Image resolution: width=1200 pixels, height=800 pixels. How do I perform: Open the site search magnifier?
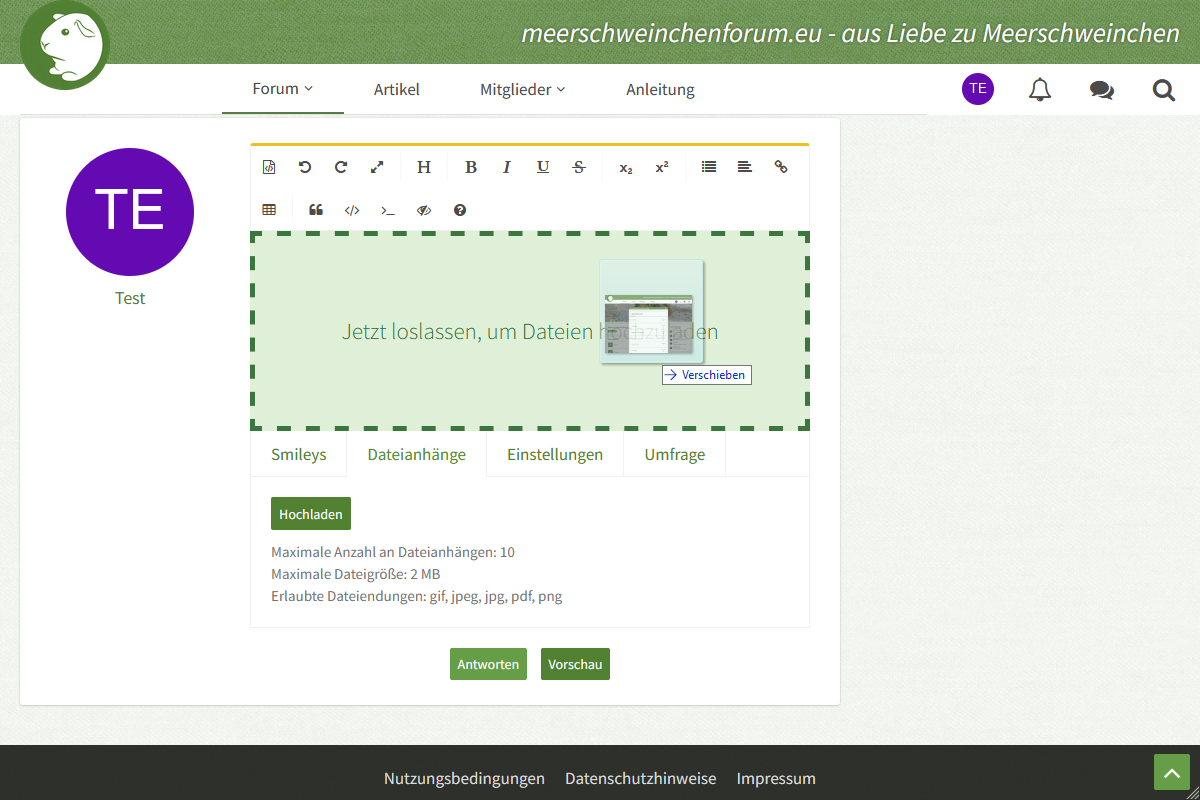[x=1163, y=90]
